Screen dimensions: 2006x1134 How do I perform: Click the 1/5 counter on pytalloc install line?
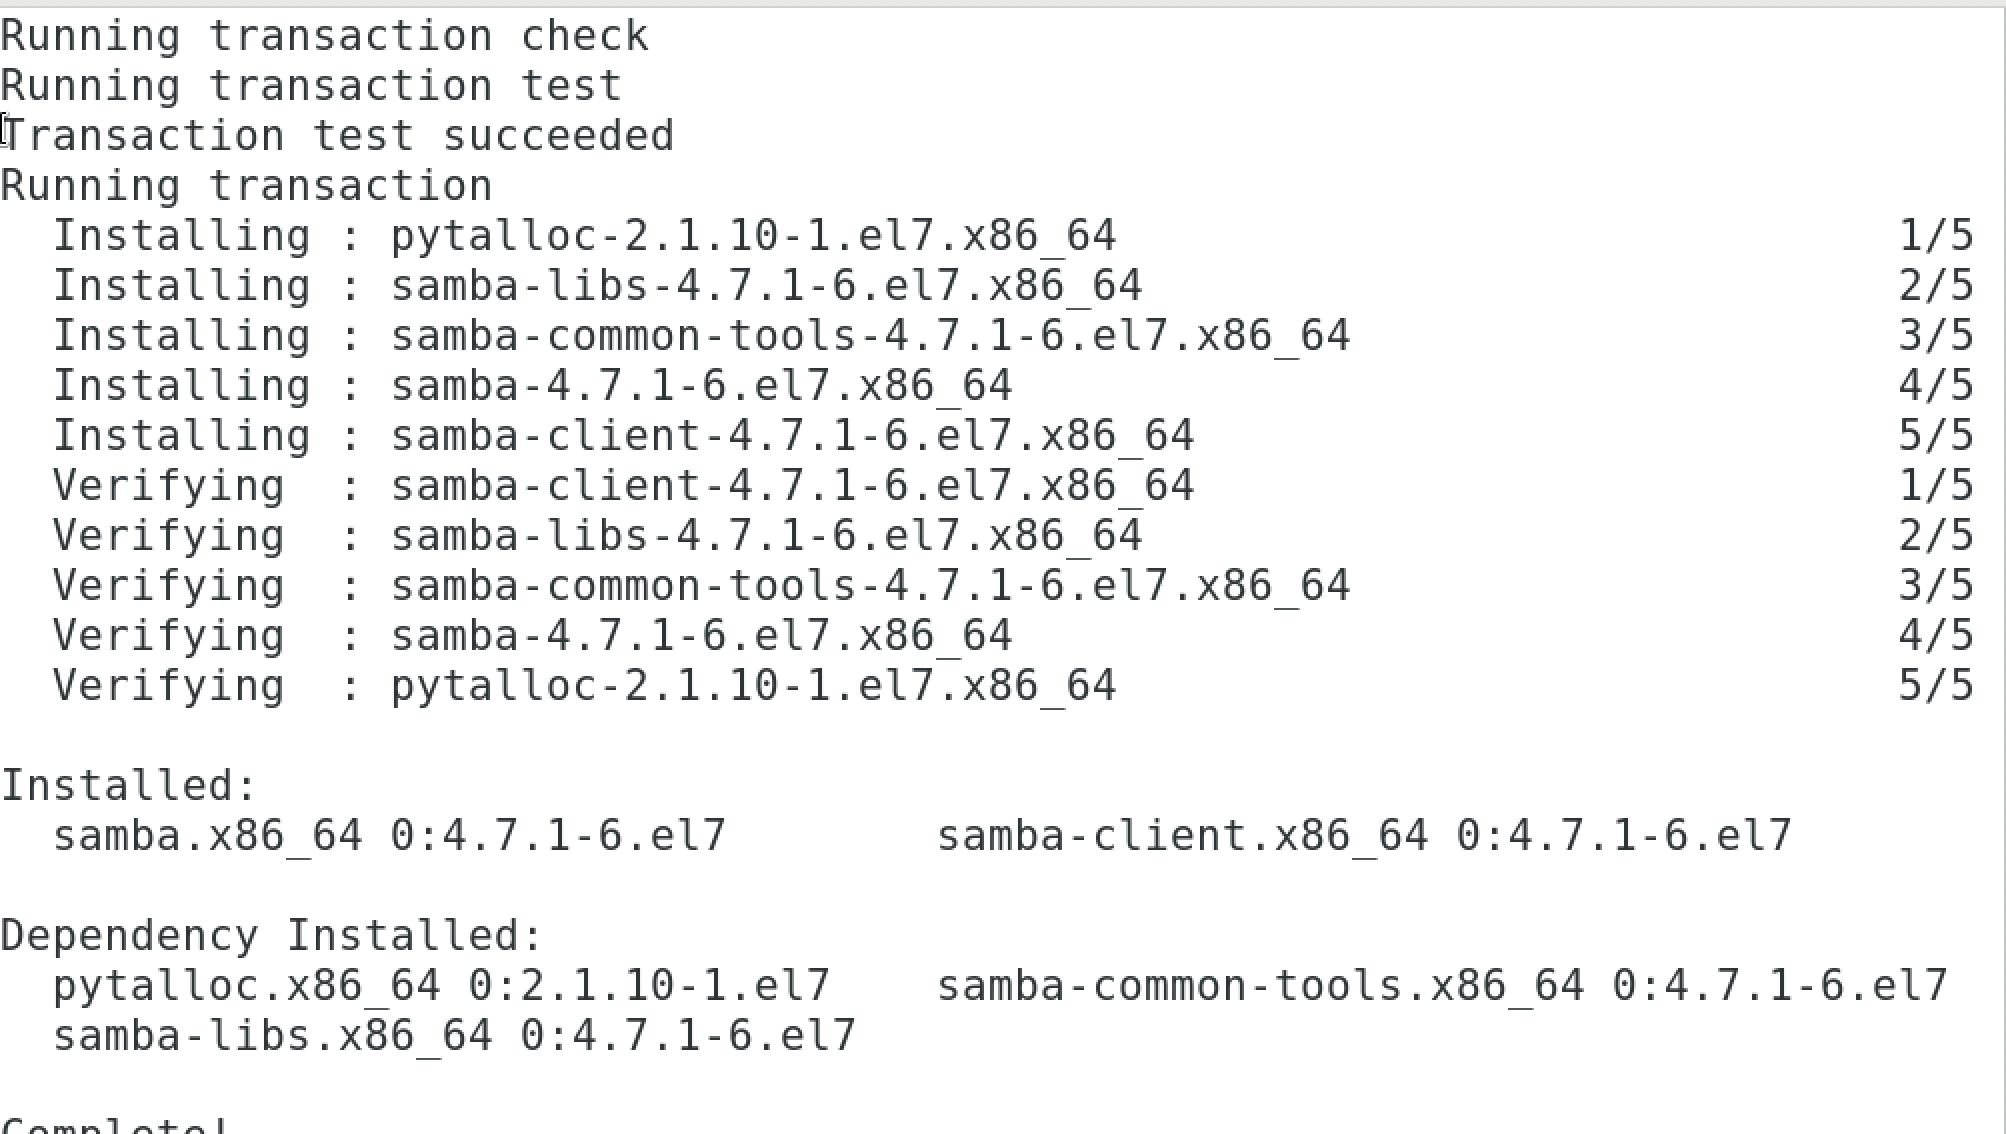(1936, 236)
